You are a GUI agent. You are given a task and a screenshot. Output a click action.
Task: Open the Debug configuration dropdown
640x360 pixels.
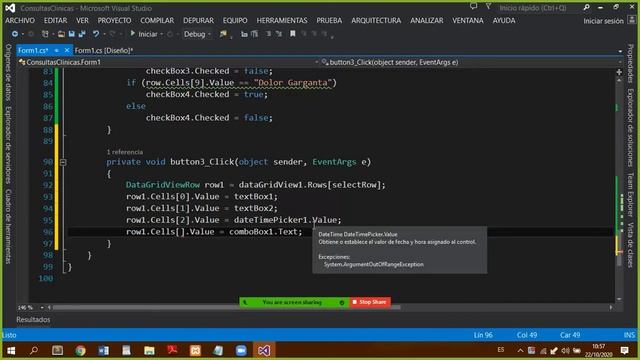[x=197, y=34]
